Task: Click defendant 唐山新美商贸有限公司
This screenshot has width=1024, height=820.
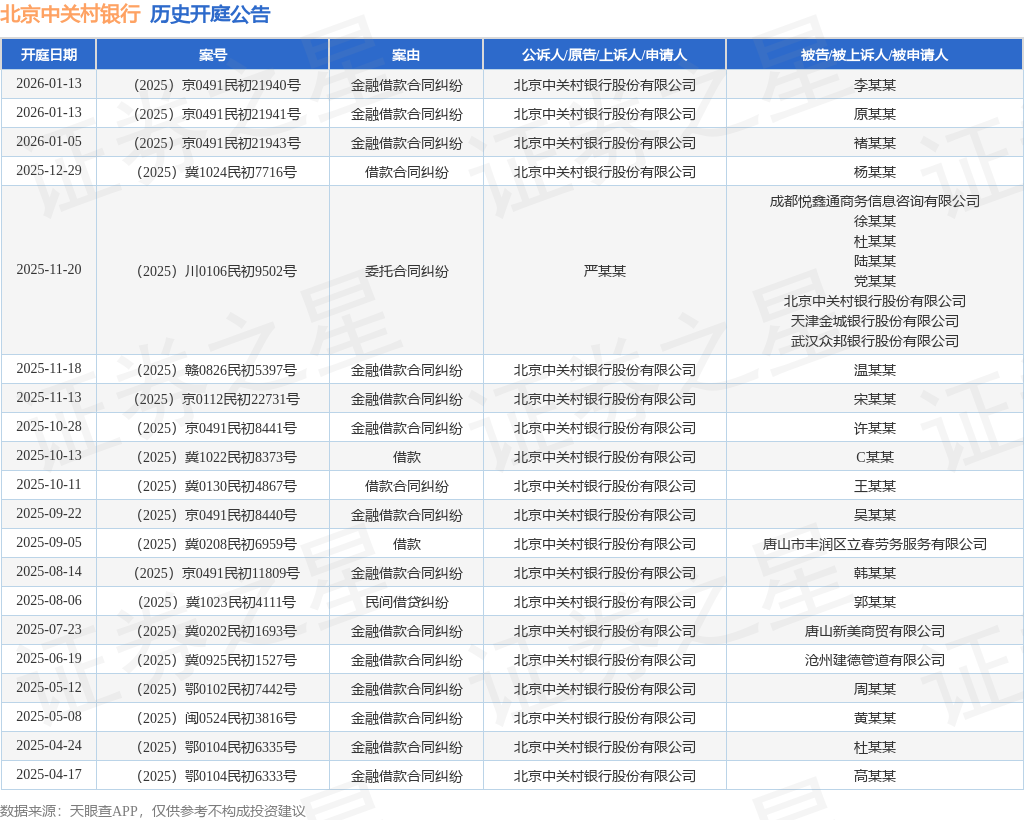Action: click(x=874, y=631)
